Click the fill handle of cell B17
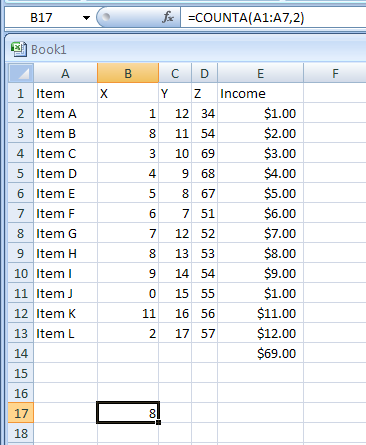Screen dimensions: 366x445 click(158, 422)
